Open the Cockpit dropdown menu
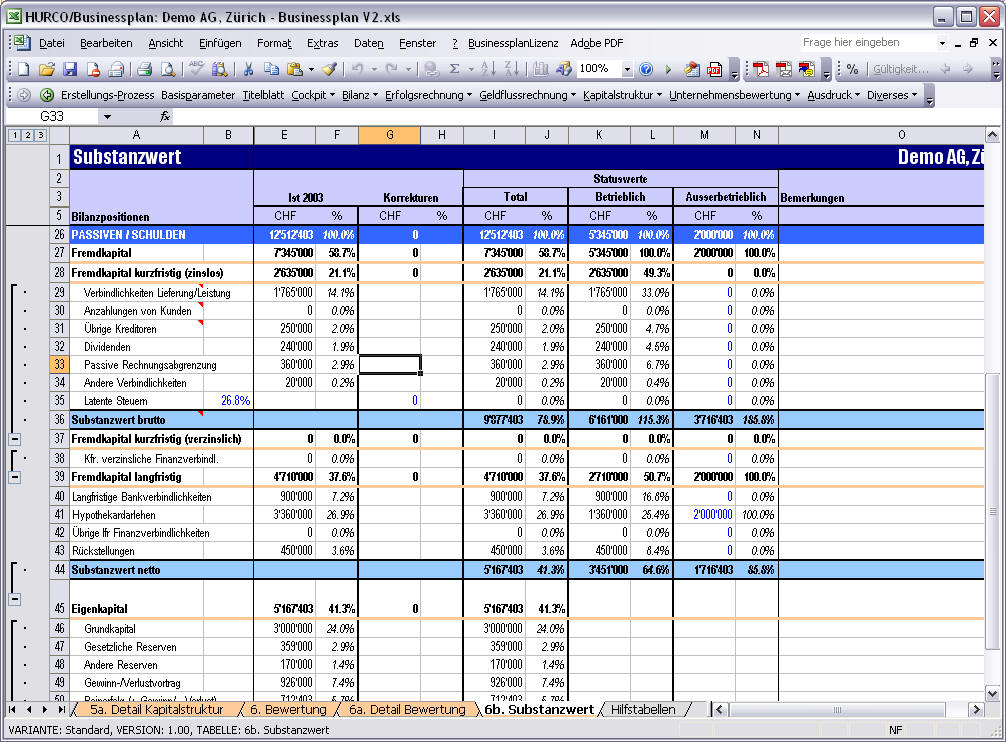The width and height of the screenshot is (1006, 742). [313, 95]
